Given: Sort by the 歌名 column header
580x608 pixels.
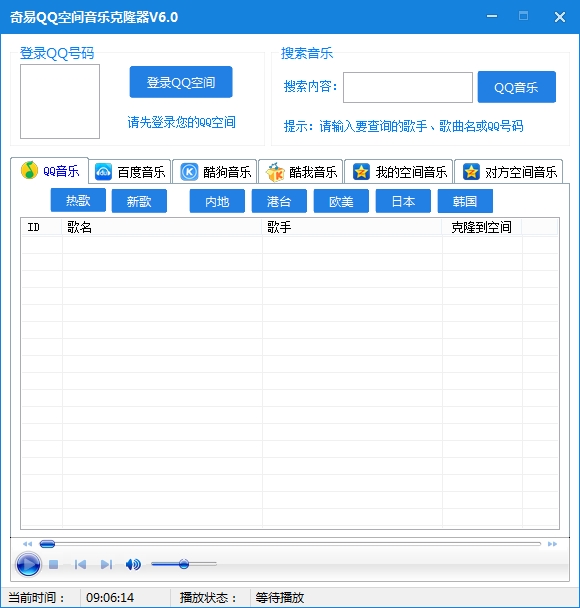Looking at the screenshot, I should tap(162, 227).
